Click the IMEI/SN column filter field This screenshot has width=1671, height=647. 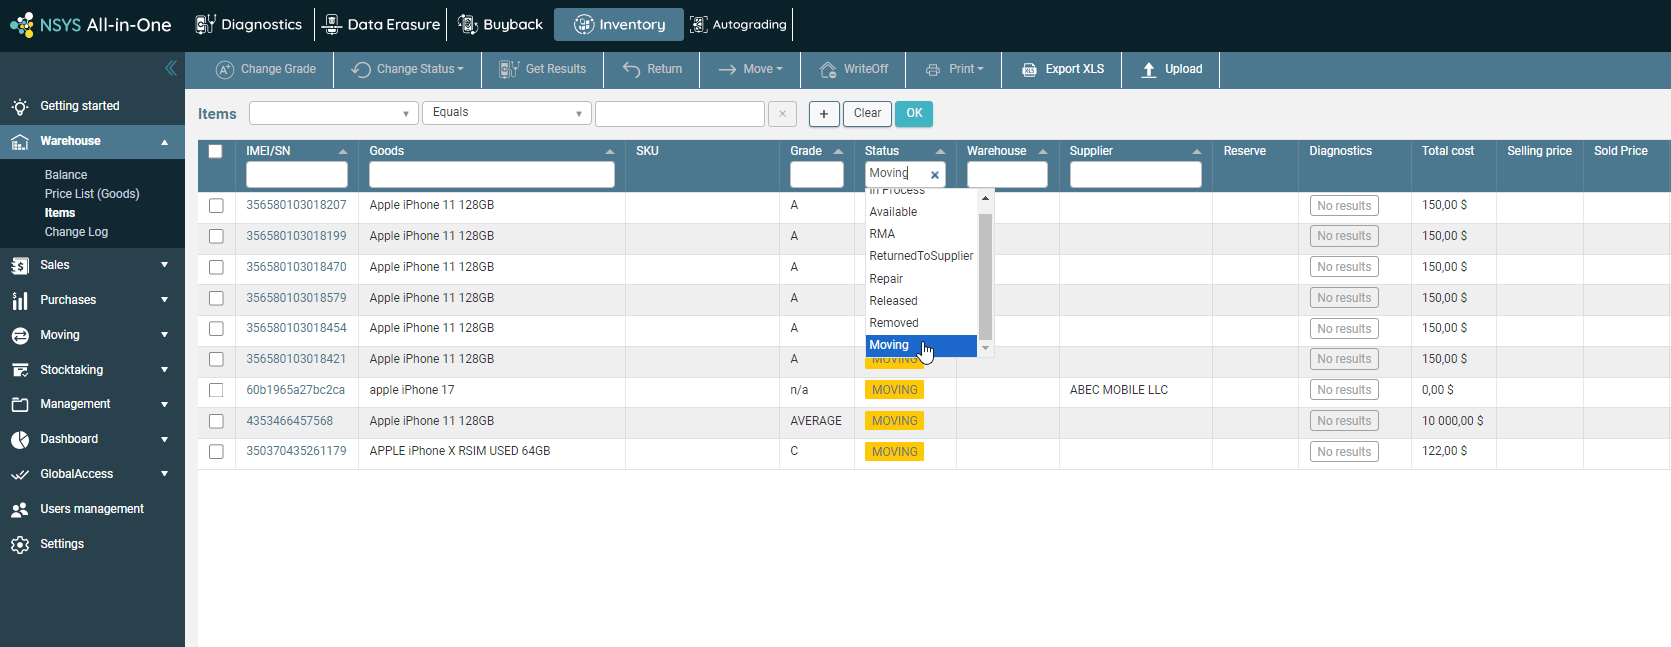pos(297,175)
